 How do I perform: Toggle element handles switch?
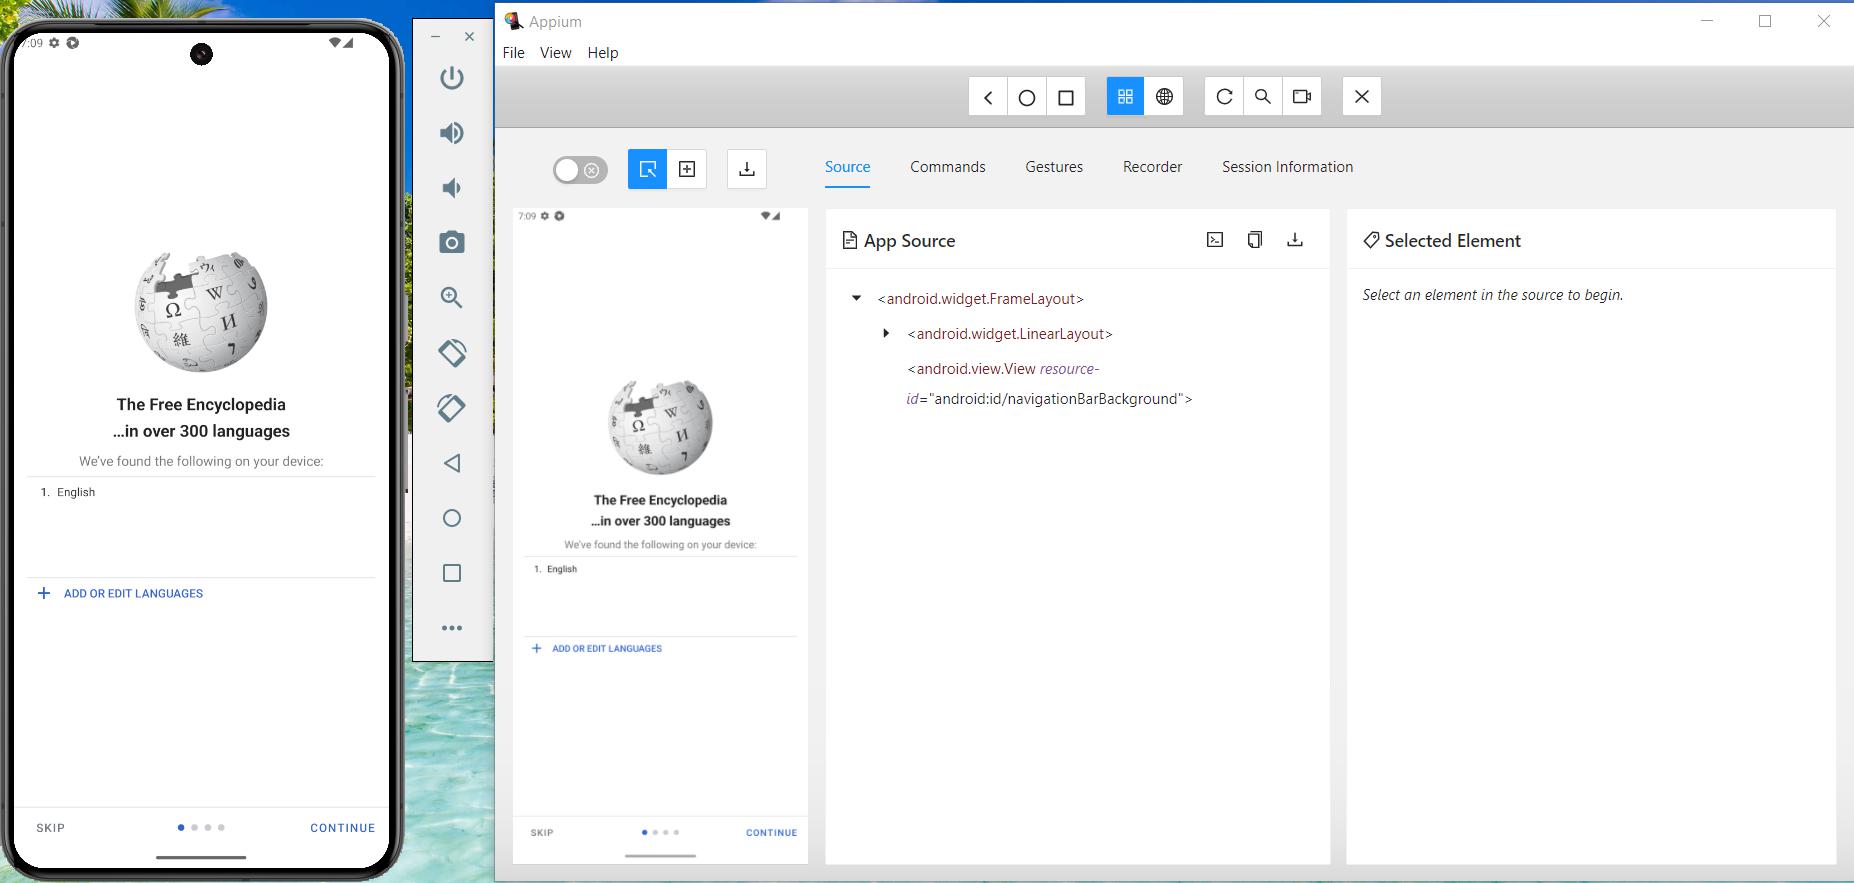pos(580,170)
